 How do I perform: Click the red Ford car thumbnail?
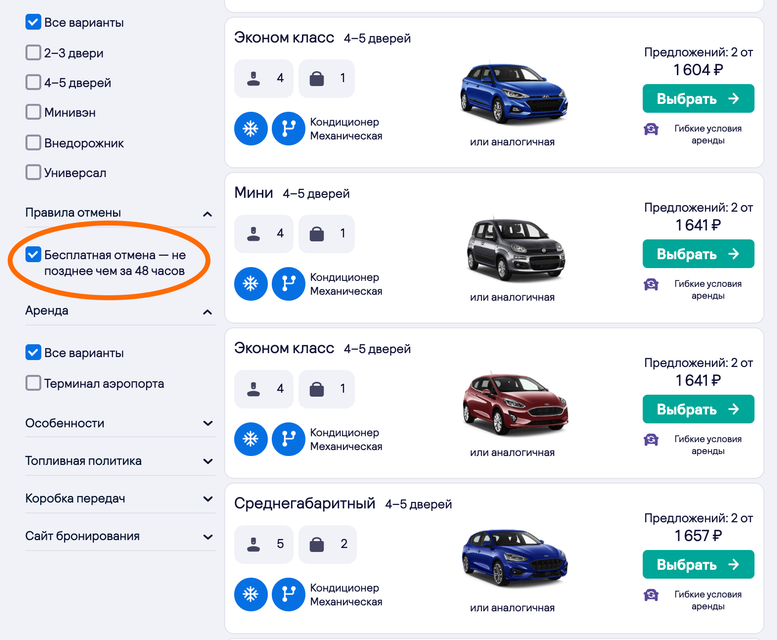[x=513, y=403]
